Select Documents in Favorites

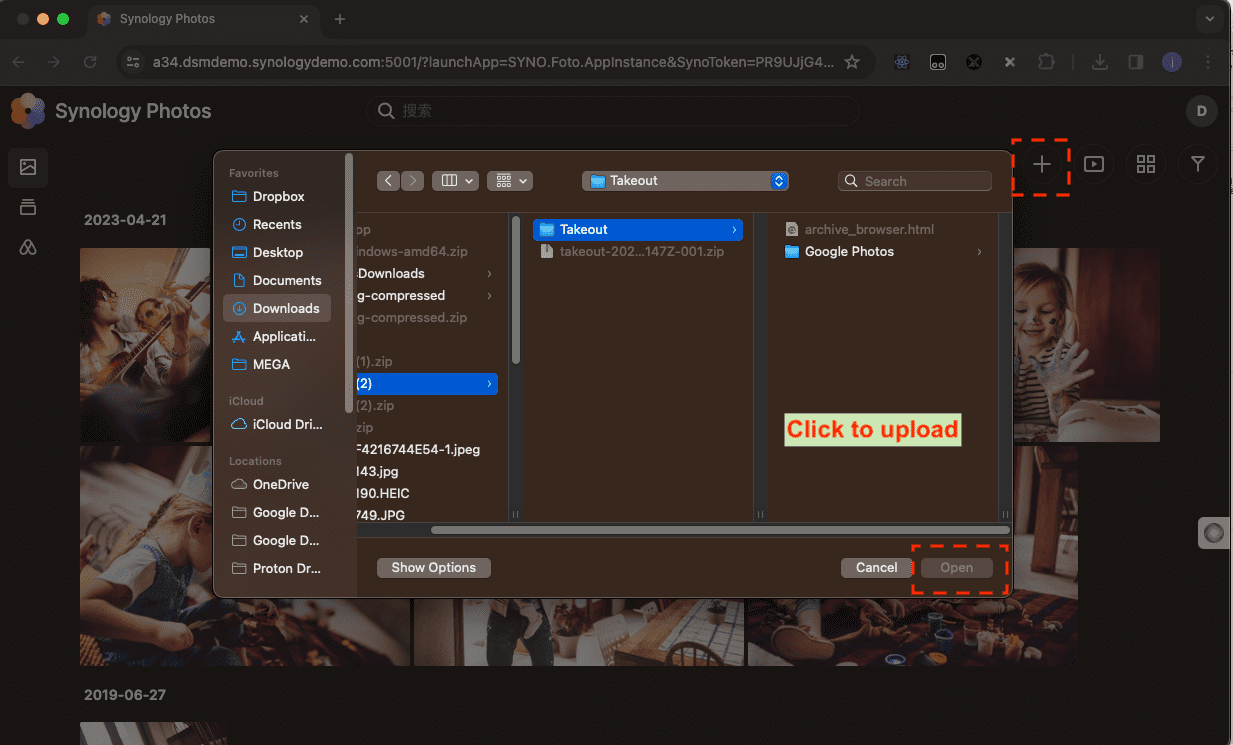(277, 281)
